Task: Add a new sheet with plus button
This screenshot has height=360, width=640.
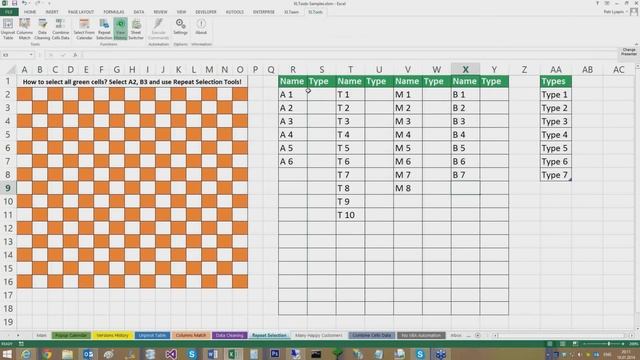Action: 477,336
